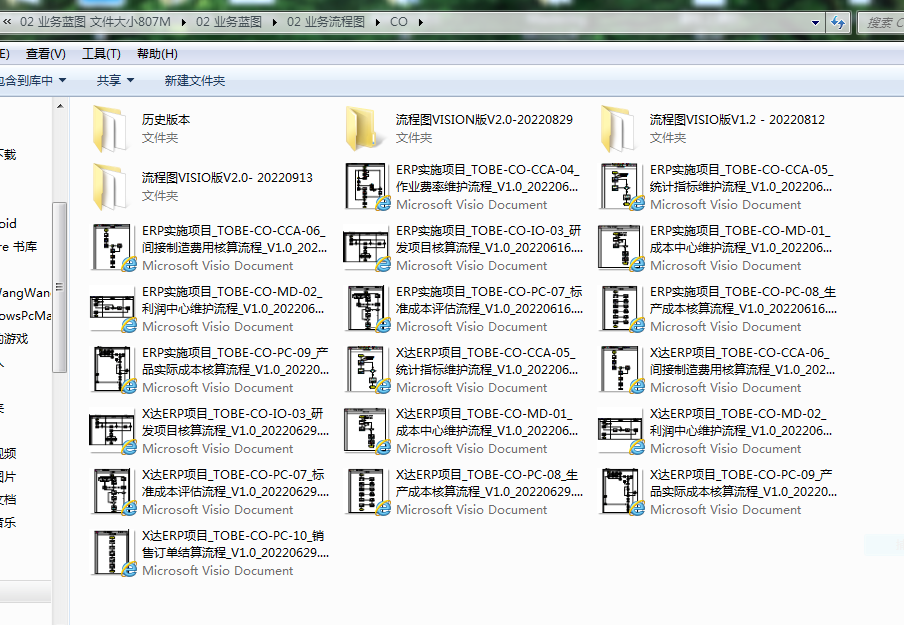The width and height of the screenshot is (904, 625).
Task: Open the 流程图VISIO版V1.2 - 20220812 folder icon
Action: coord(618,128)
